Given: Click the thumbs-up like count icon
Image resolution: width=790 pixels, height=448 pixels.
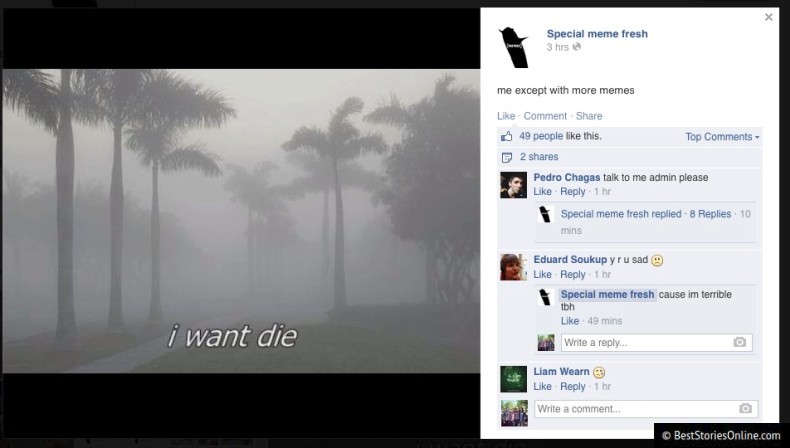Looking at the screenshot, I should [506, 136].
